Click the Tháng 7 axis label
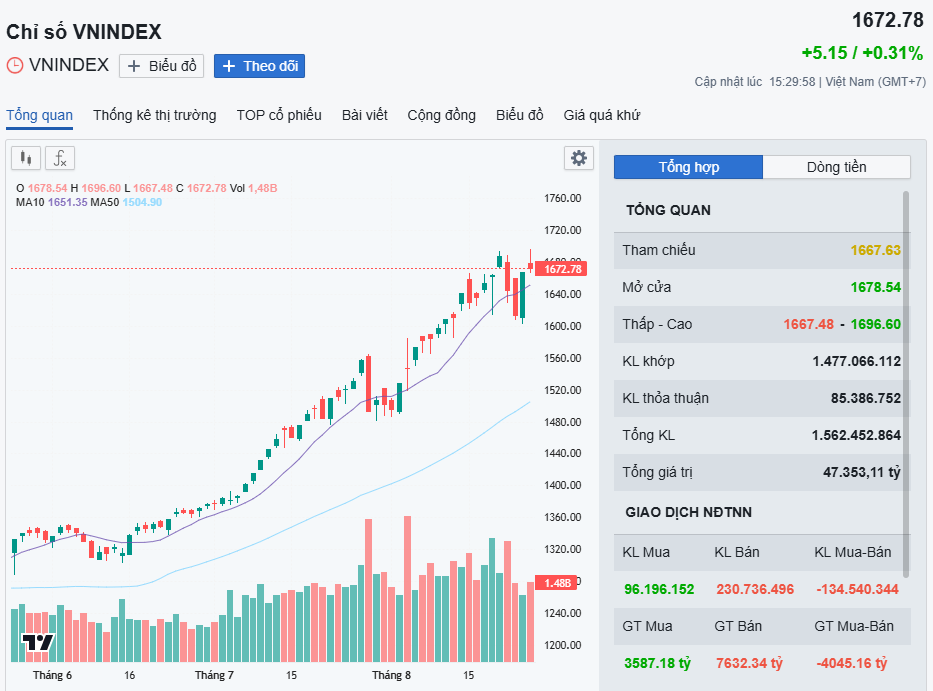Image resolution: width=933 pixels, height=691 pixels. tap(214, 675)
